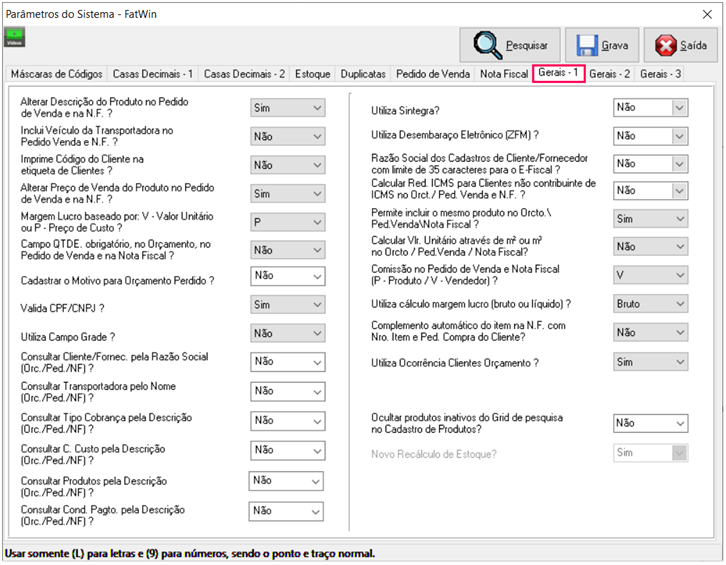Switch to the Casas Decimais - 1 tab
The width and height of the screenshot is (726, 565).
[x=153, y=74]
